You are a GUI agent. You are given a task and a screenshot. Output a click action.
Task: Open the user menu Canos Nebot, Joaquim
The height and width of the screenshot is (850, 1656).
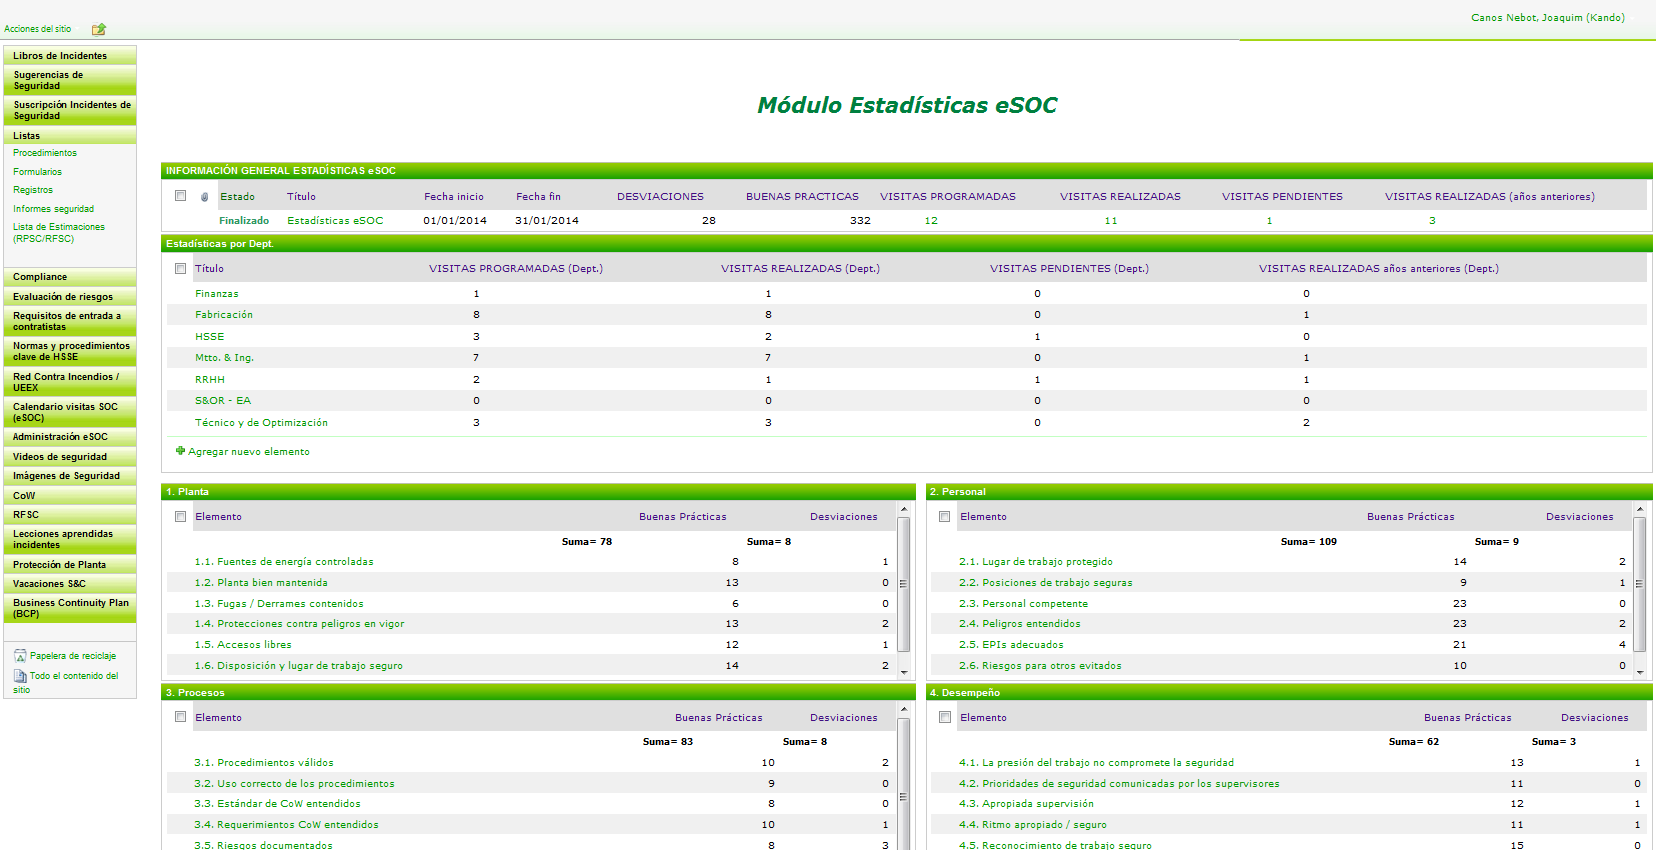click(1547, 18)
